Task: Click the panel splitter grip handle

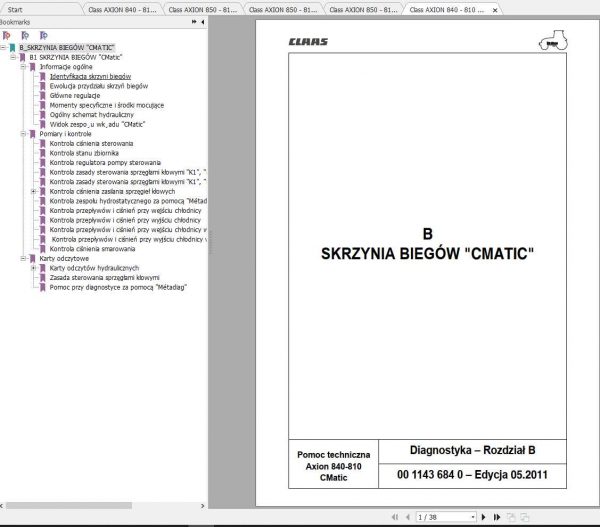Action: point(210,242)
